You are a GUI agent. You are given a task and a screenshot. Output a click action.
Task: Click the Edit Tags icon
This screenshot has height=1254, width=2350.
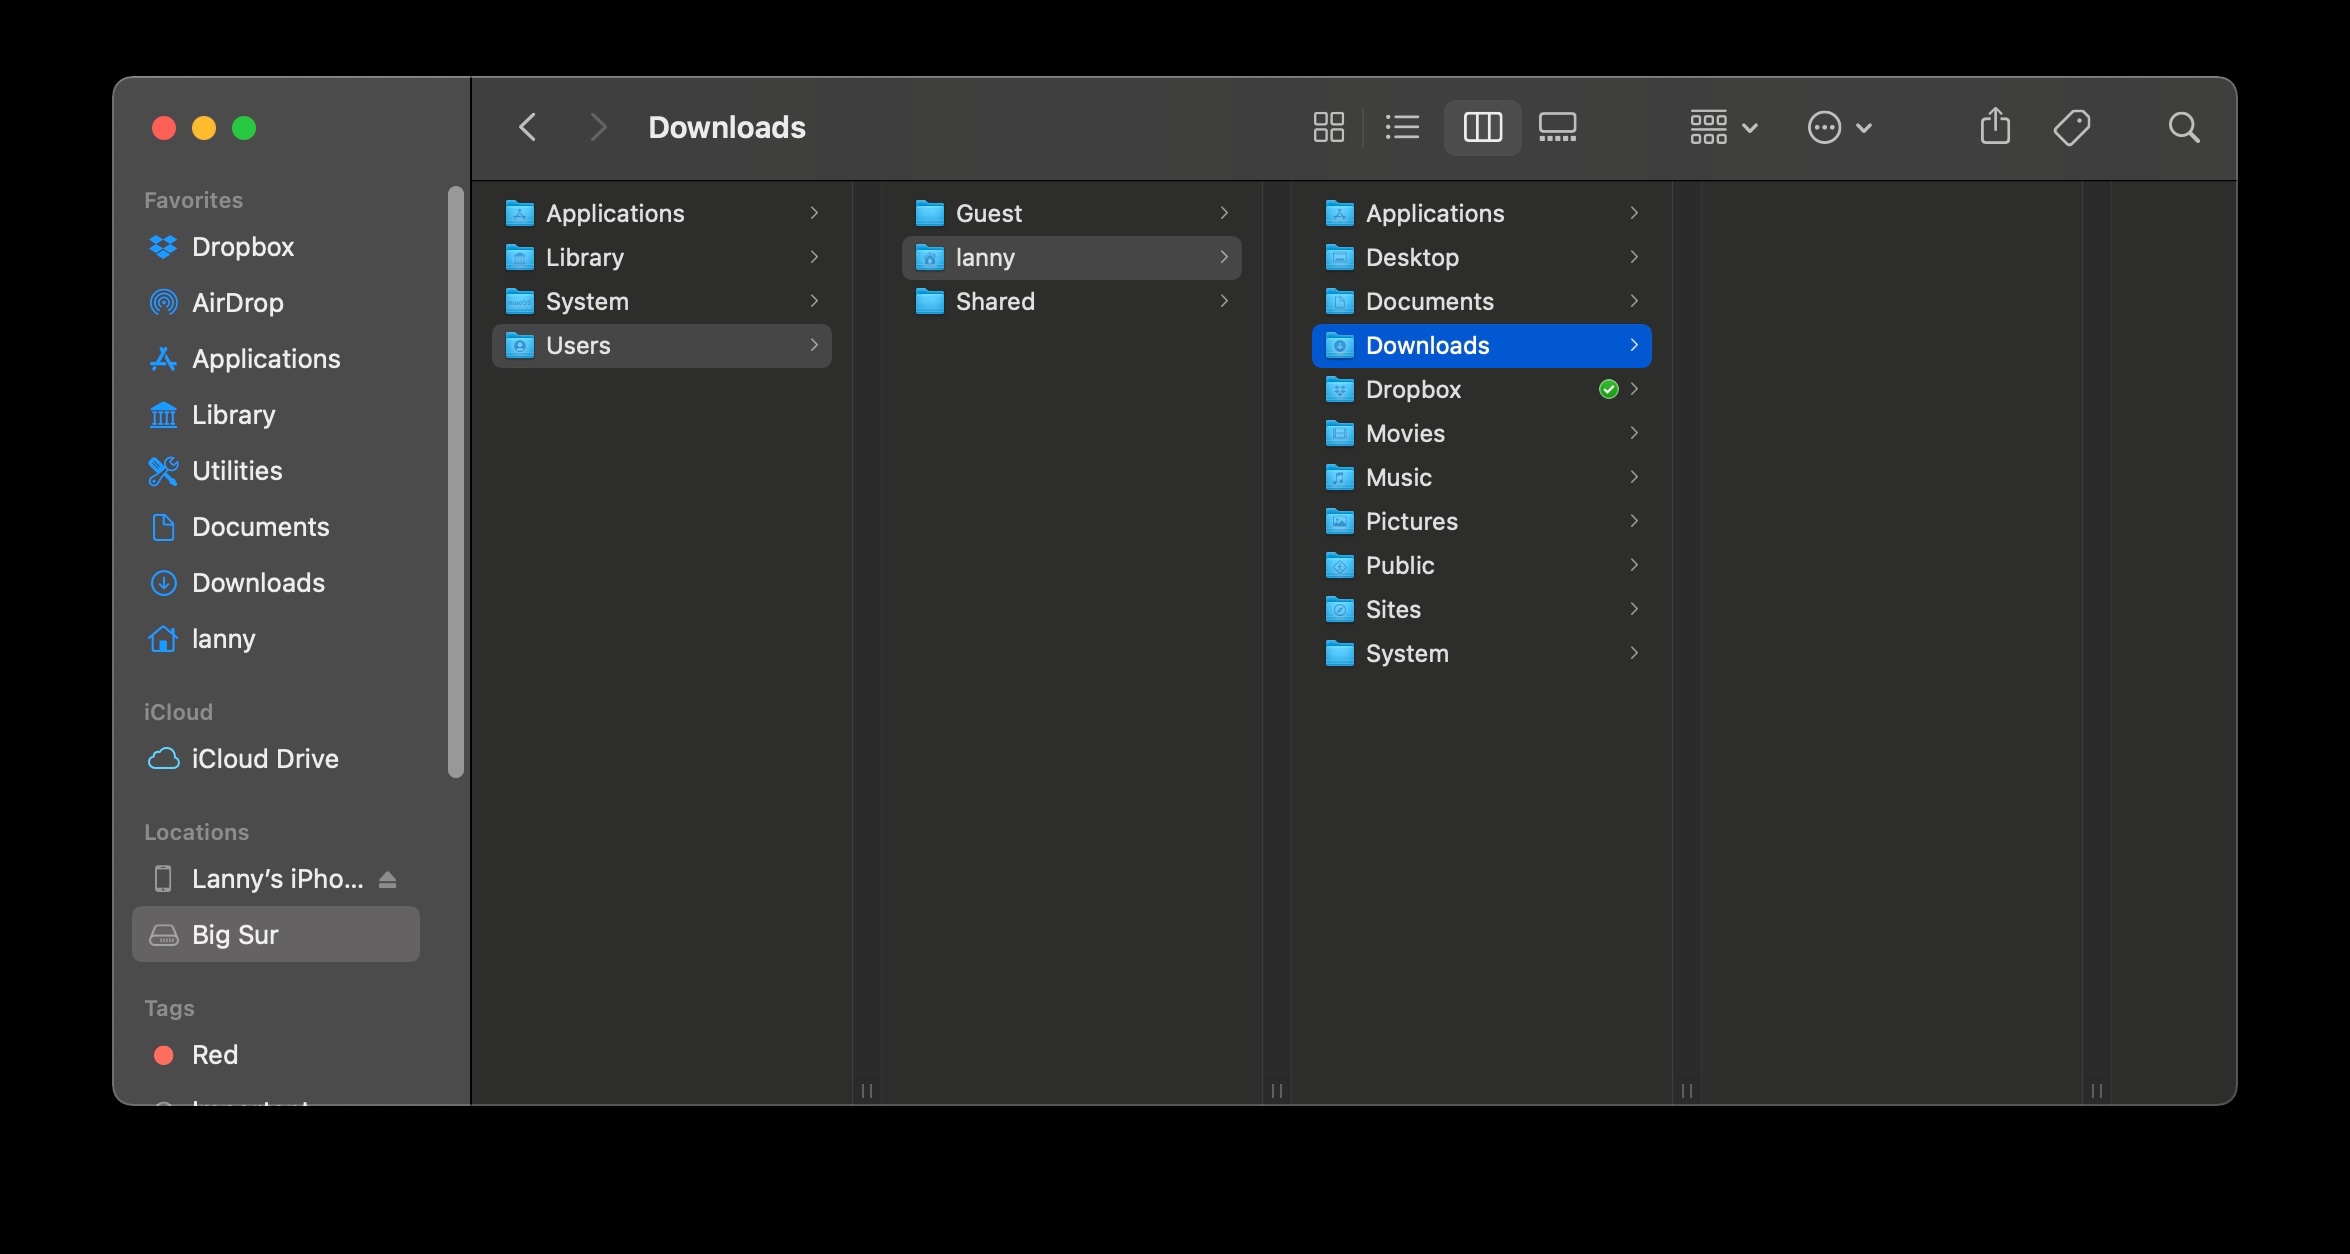[x=2072, y=127]
